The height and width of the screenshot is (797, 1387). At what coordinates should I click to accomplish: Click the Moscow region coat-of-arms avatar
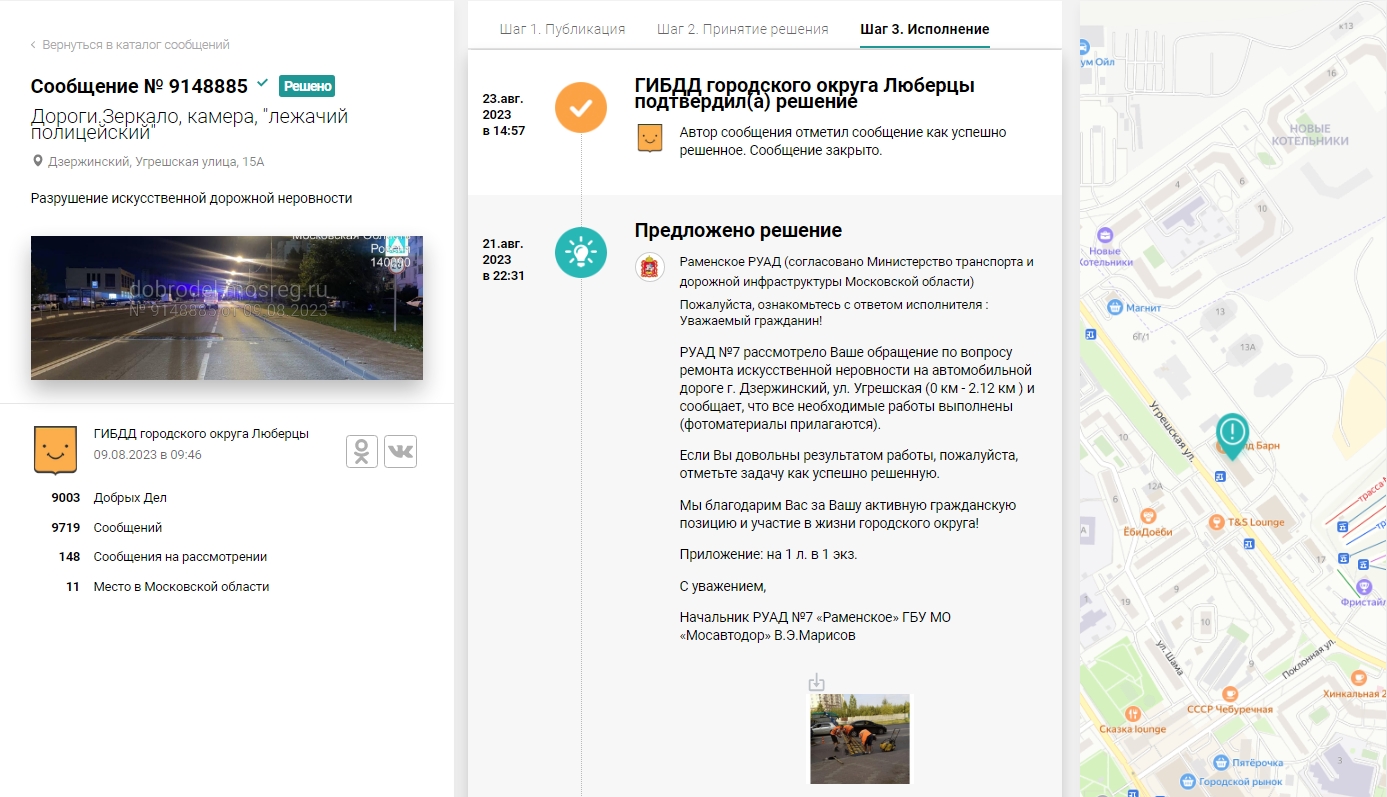click(650, 267)
